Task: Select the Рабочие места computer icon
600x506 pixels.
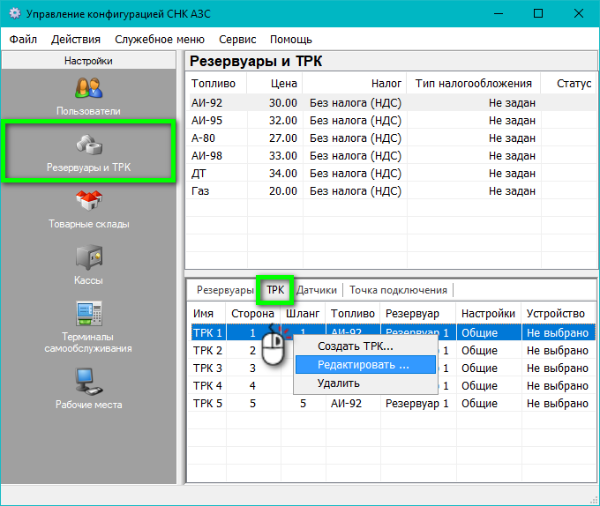Action: click(88, 385)
